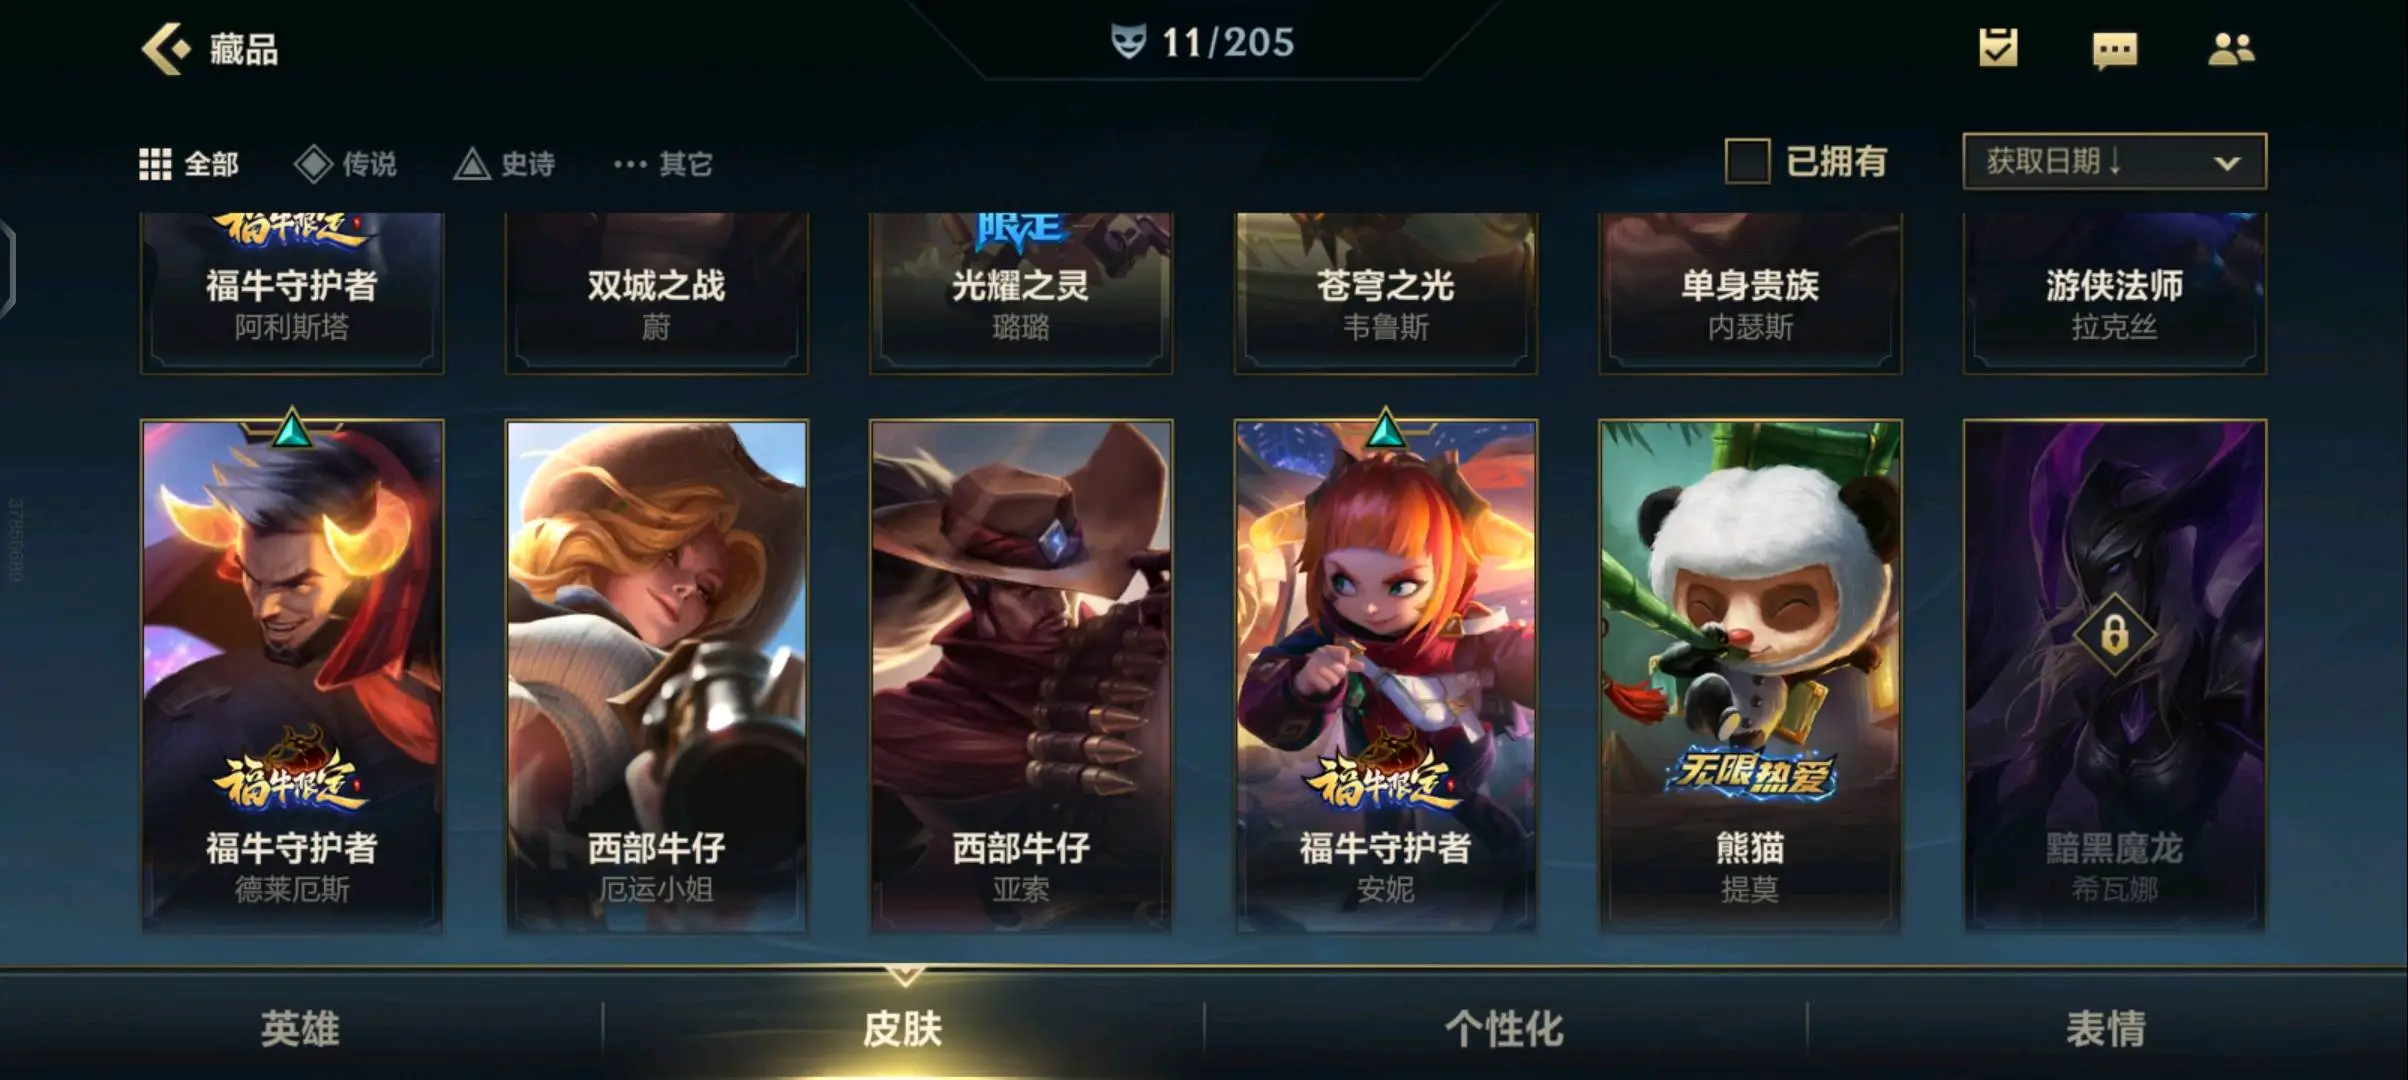Open the chat message bubble icon

pyautogui.click(x=2115, y=50)
